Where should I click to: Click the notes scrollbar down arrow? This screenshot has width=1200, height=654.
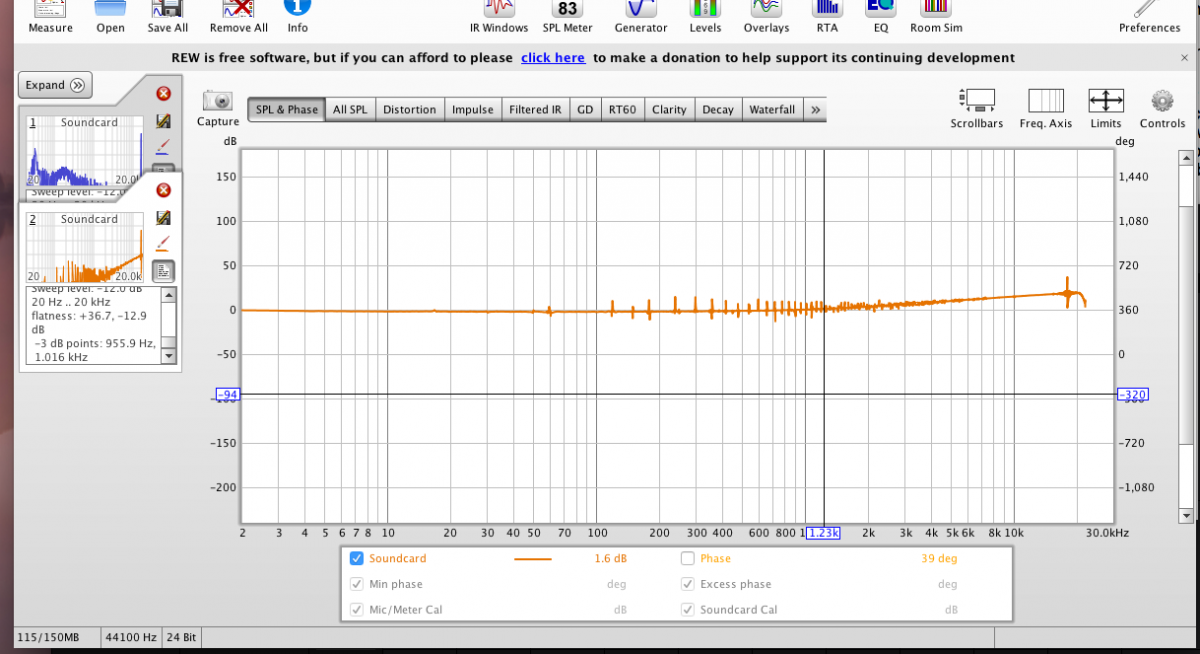pyautogui.click(x=168, y=356)
